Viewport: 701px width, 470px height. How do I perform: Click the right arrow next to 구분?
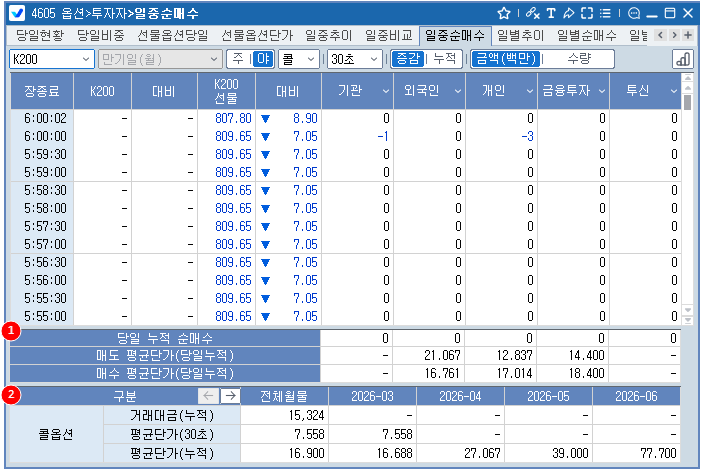pos(229,396)
